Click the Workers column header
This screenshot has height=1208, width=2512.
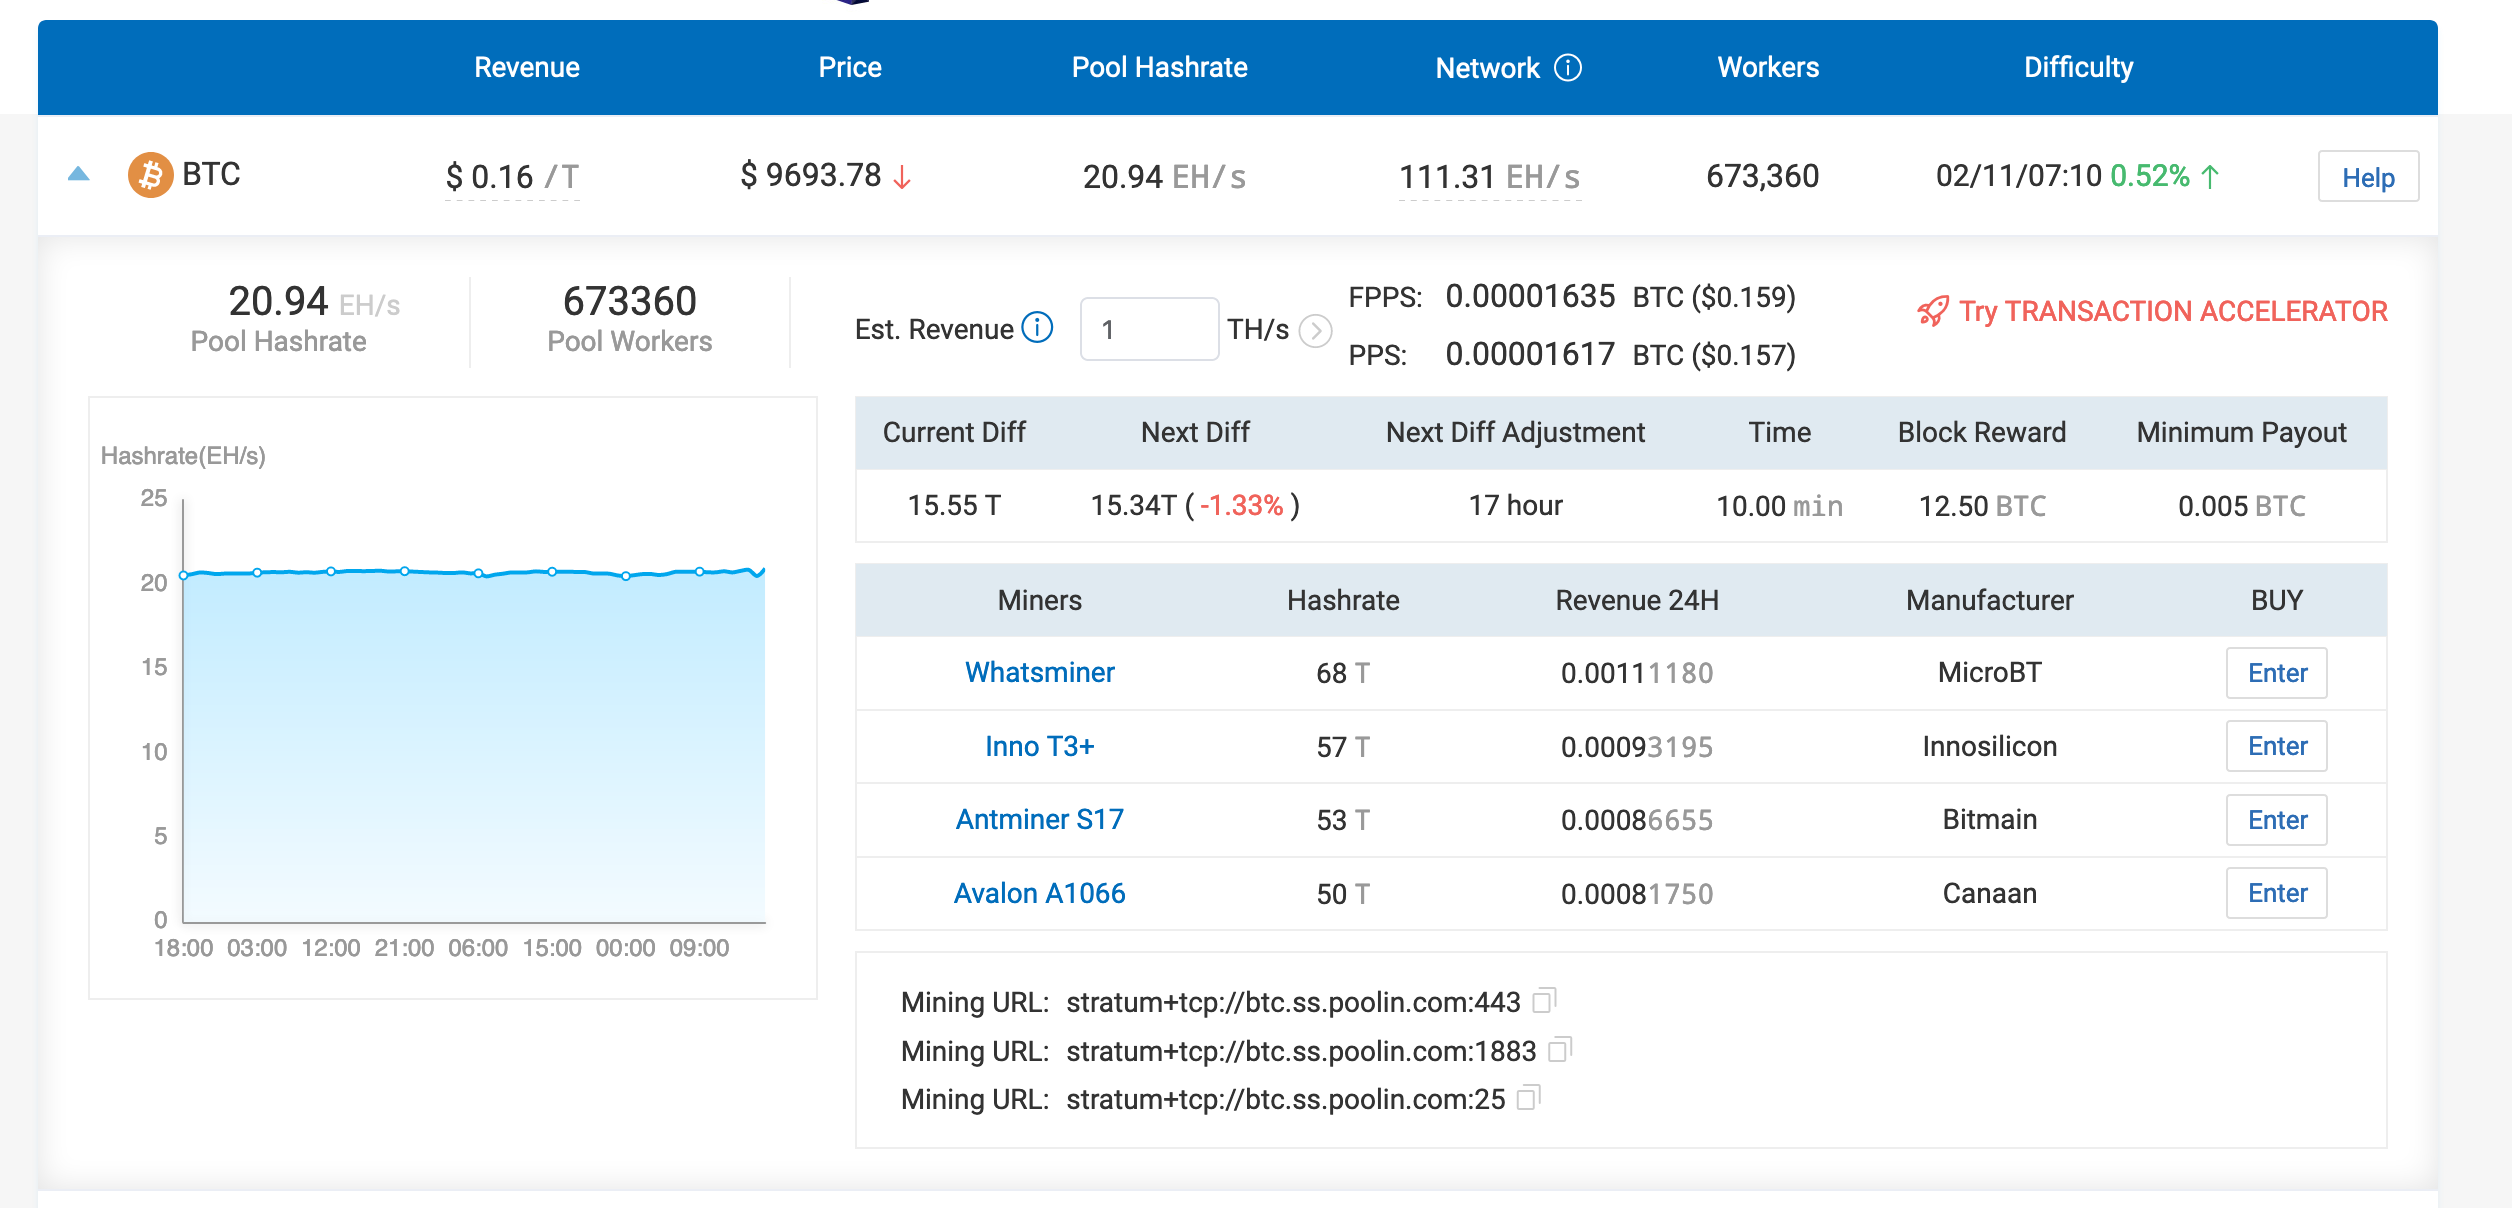(x=1768, y=67)
